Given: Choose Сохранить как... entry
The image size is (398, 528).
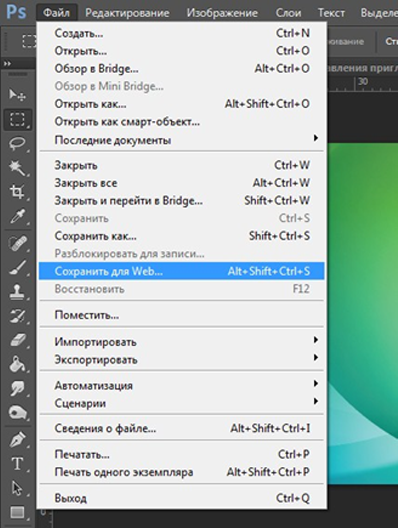Looking at the screenshot, I should coord(182,236).
